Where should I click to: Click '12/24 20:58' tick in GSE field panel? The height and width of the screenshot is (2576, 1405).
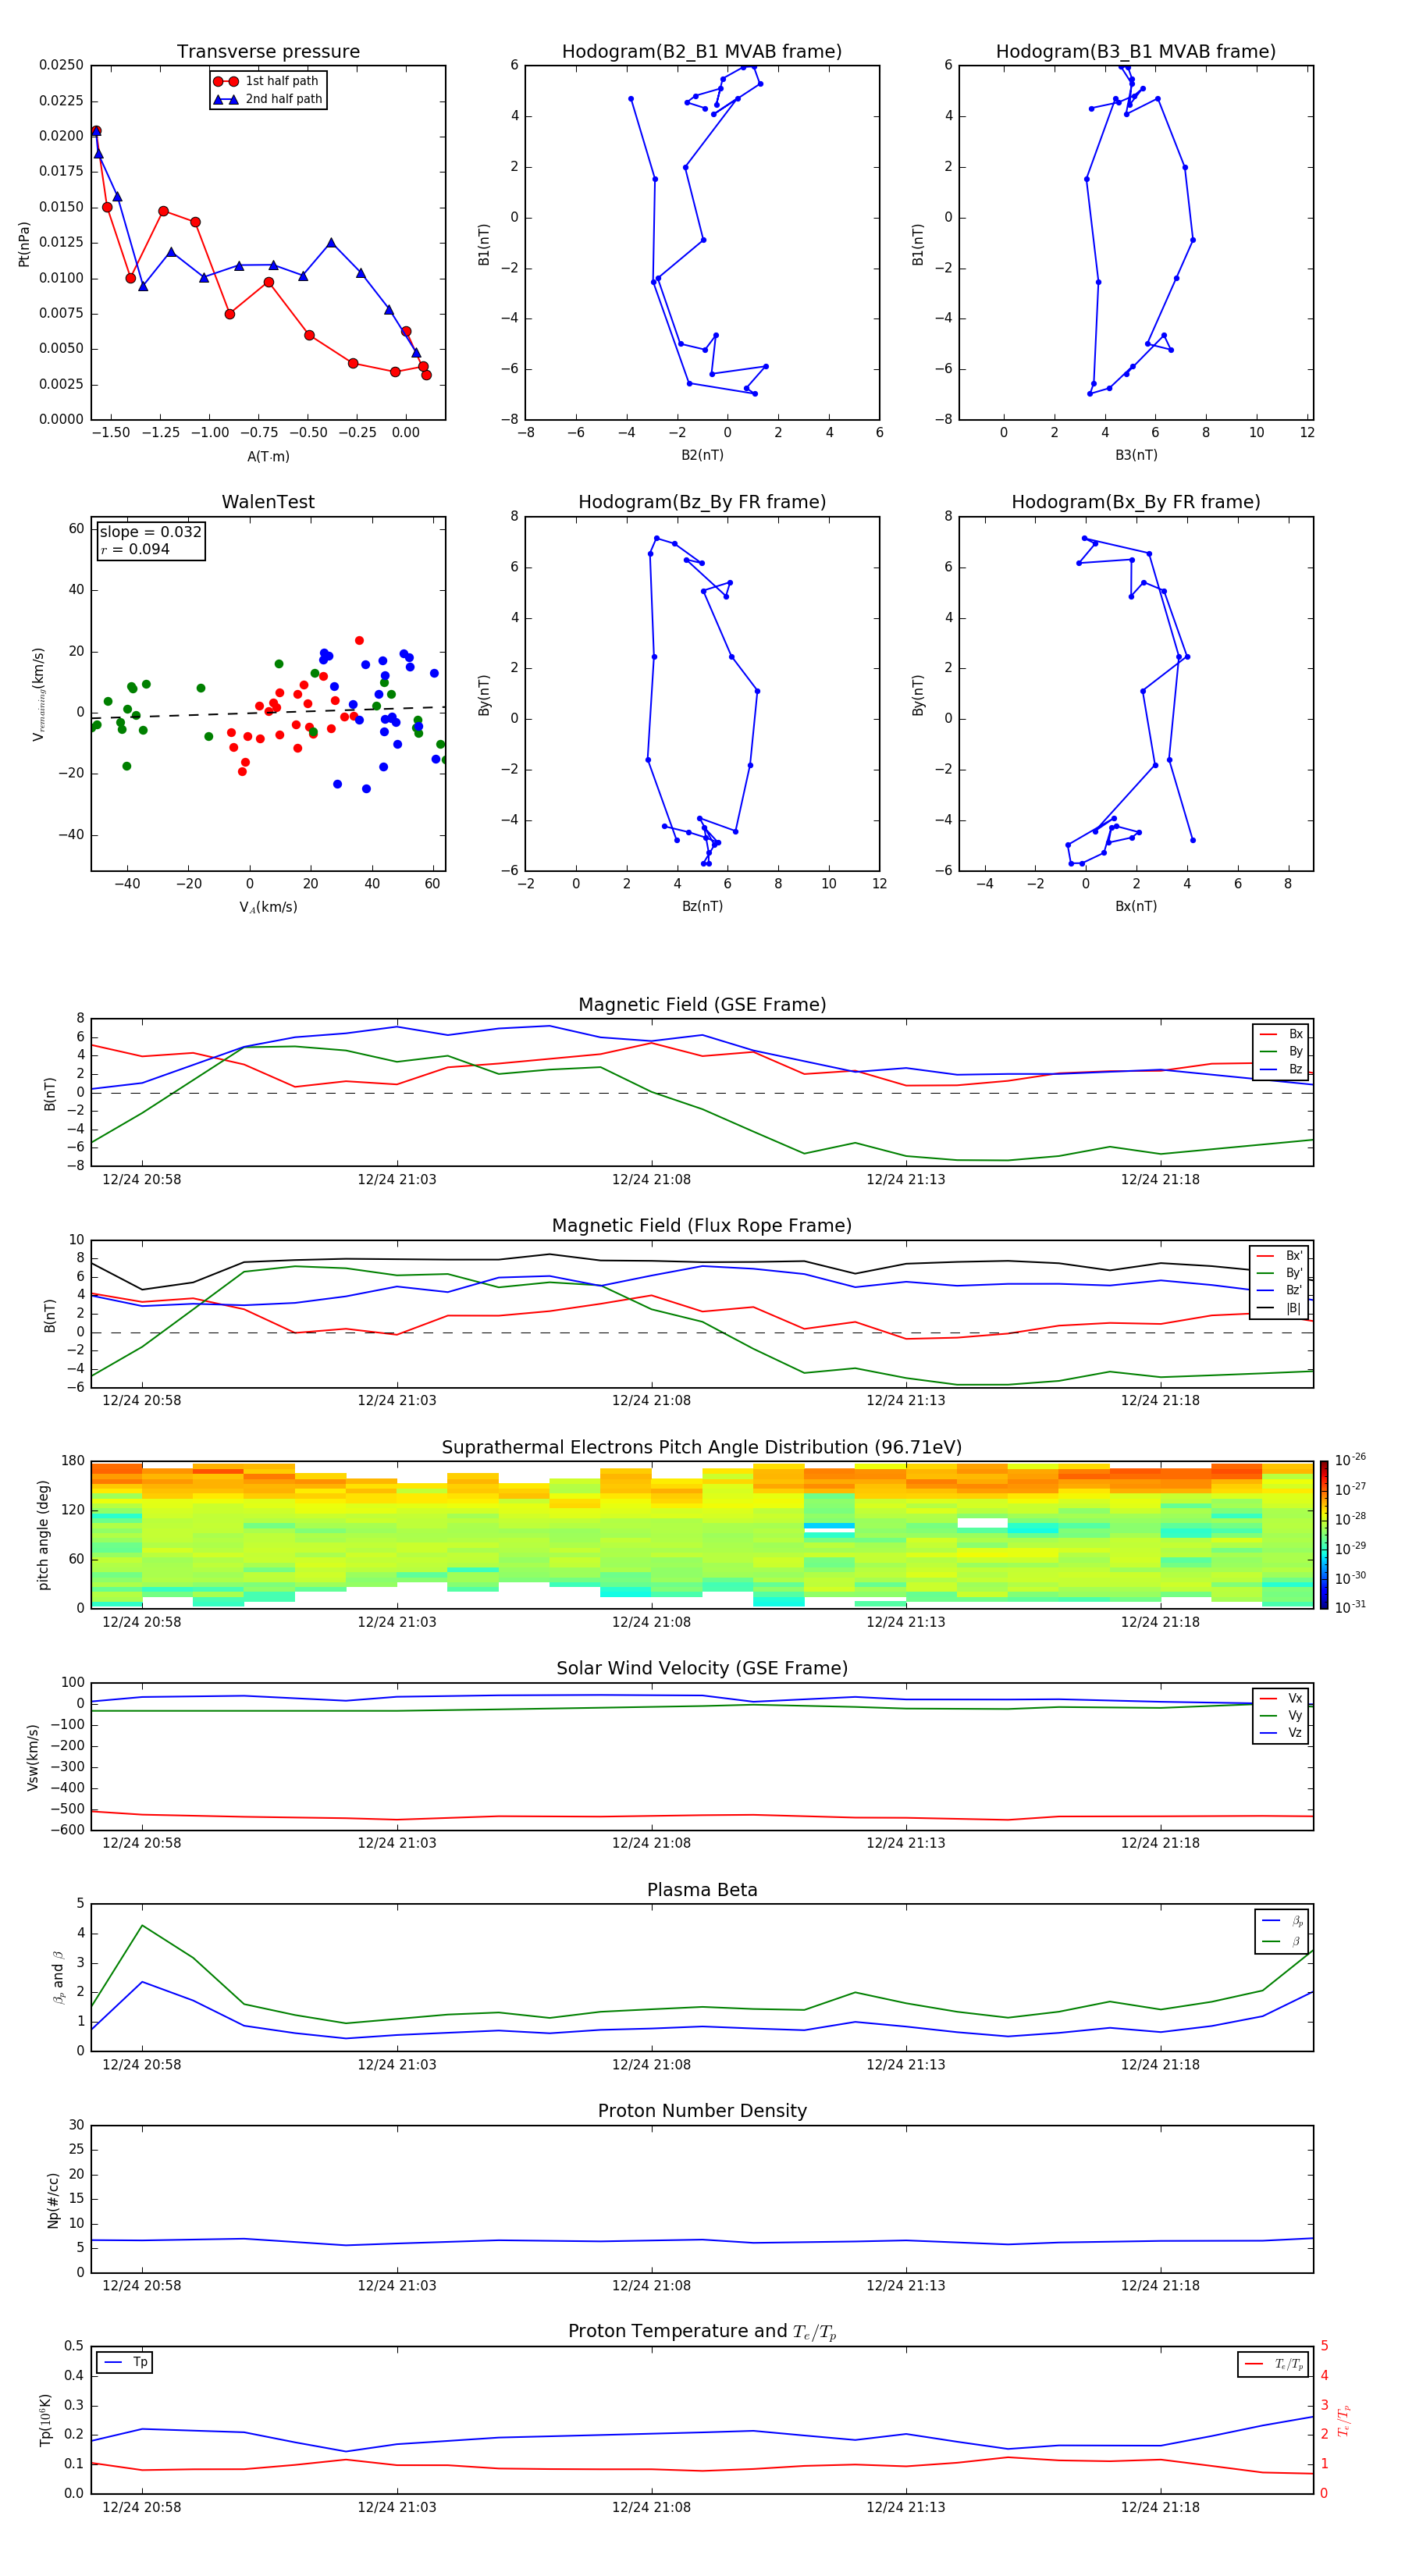pos(142,1180)
